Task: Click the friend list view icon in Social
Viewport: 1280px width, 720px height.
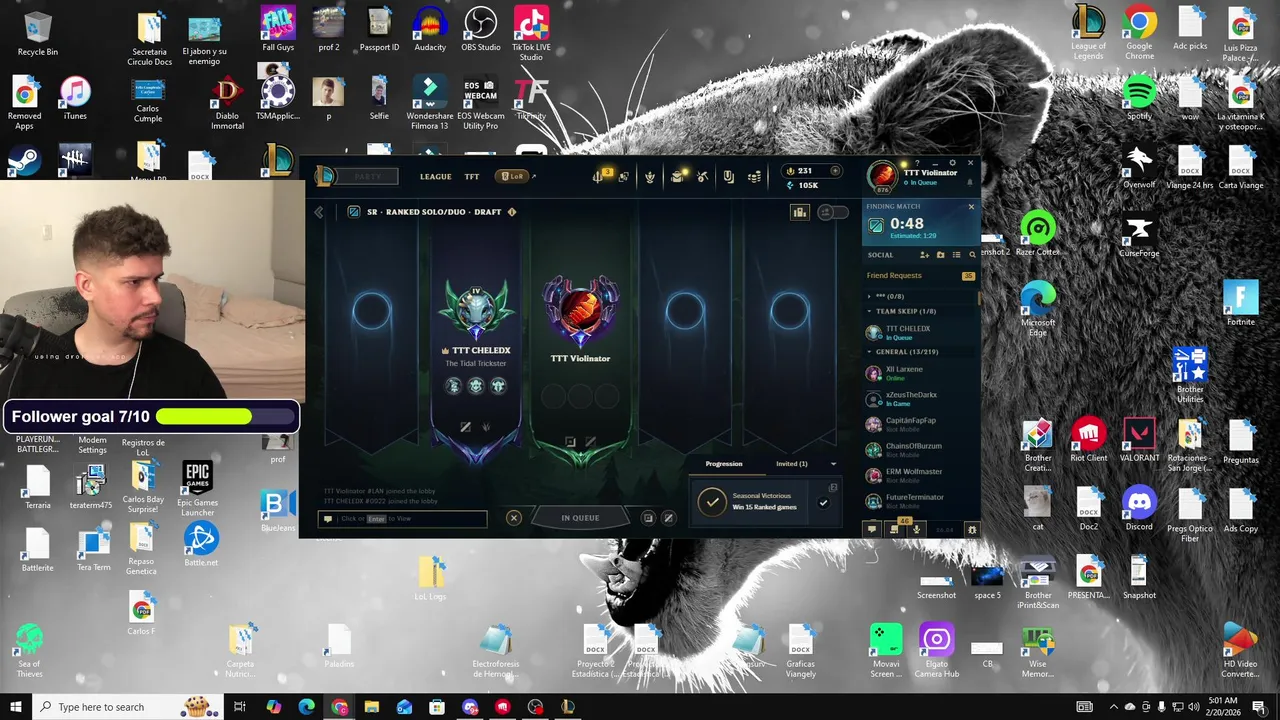Action: click(957, 255)
